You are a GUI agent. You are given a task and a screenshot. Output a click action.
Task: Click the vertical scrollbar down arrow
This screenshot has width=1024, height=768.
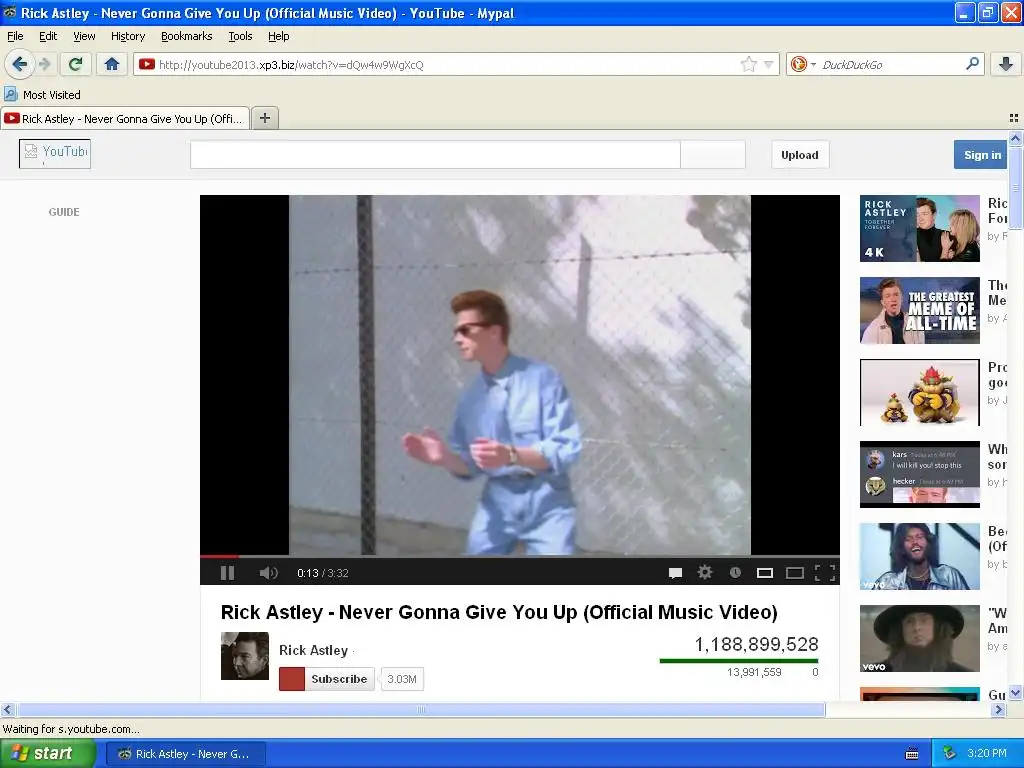1016,693
